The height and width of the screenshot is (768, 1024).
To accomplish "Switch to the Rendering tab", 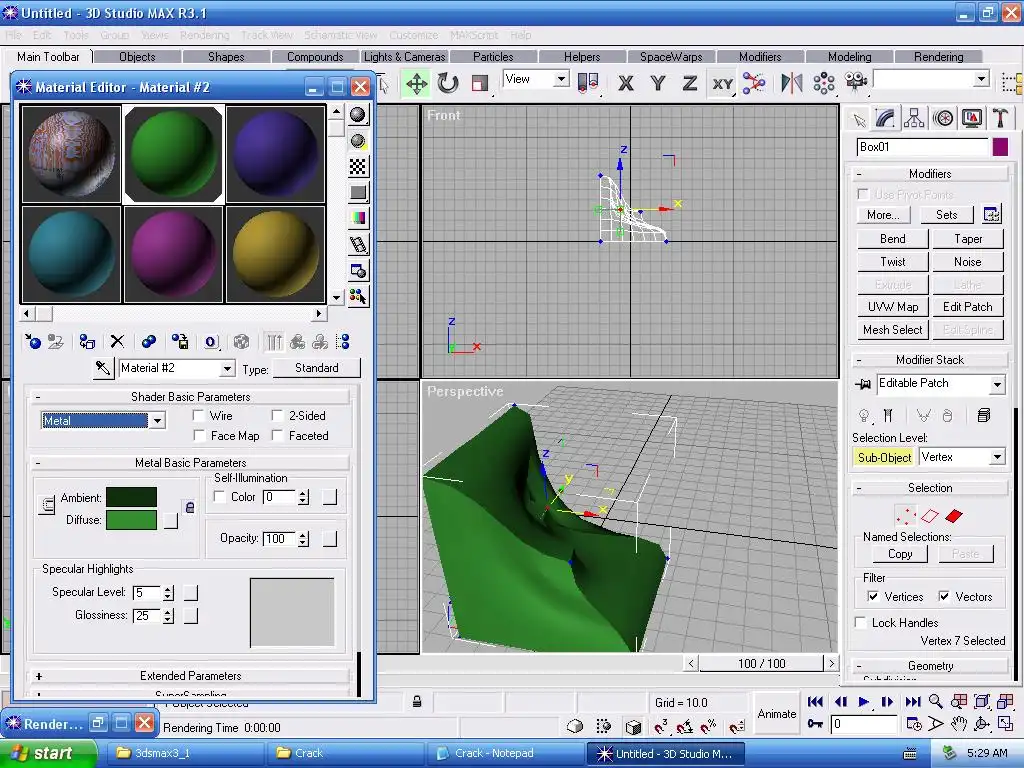I will click(x=938, y=57).
